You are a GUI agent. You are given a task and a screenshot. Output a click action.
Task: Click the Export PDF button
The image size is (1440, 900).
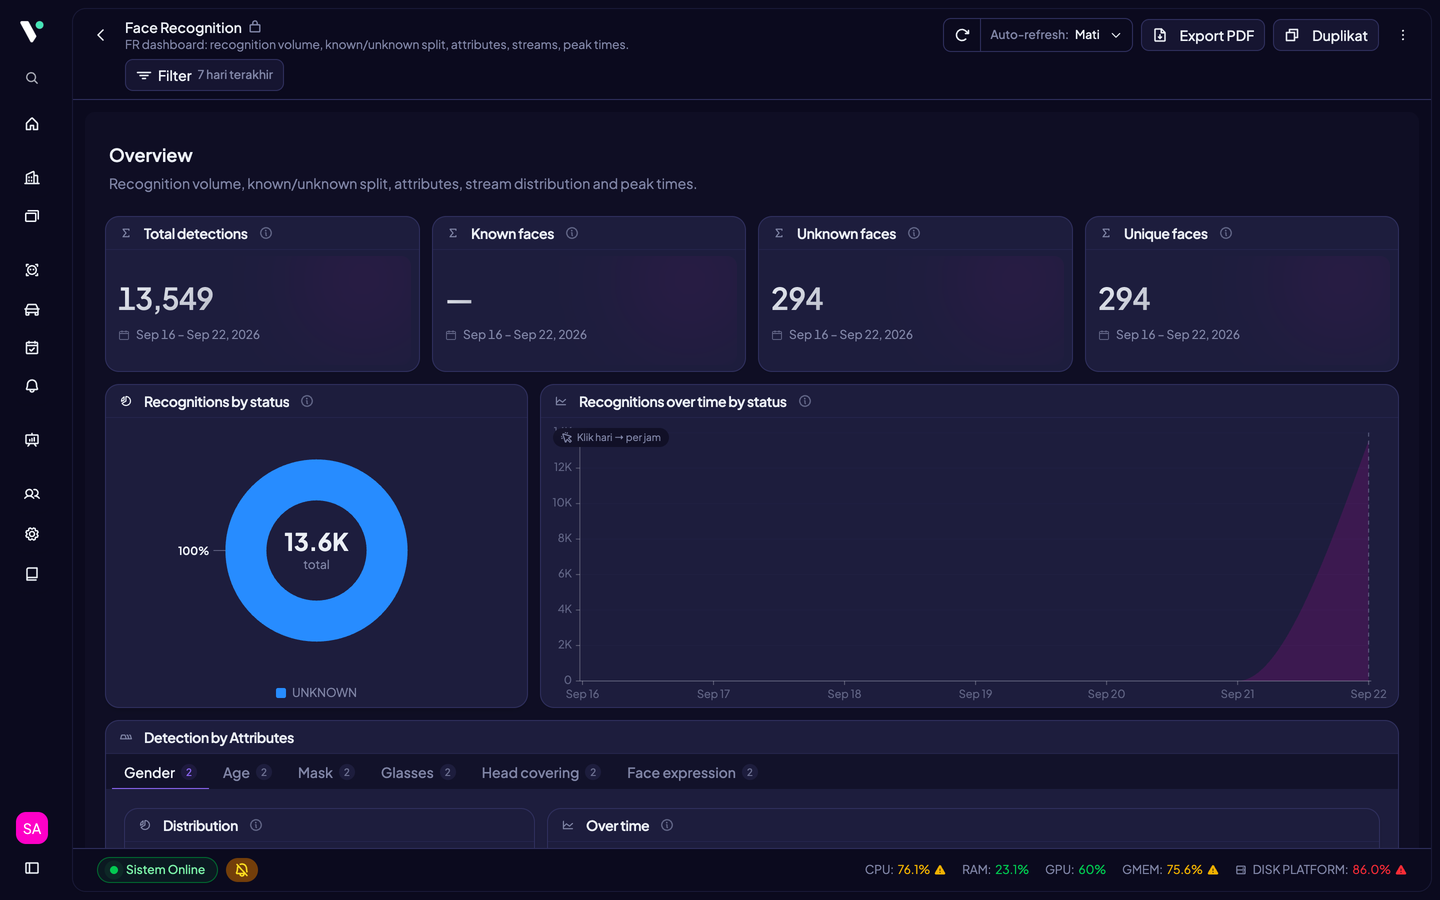coord(1203,35)
